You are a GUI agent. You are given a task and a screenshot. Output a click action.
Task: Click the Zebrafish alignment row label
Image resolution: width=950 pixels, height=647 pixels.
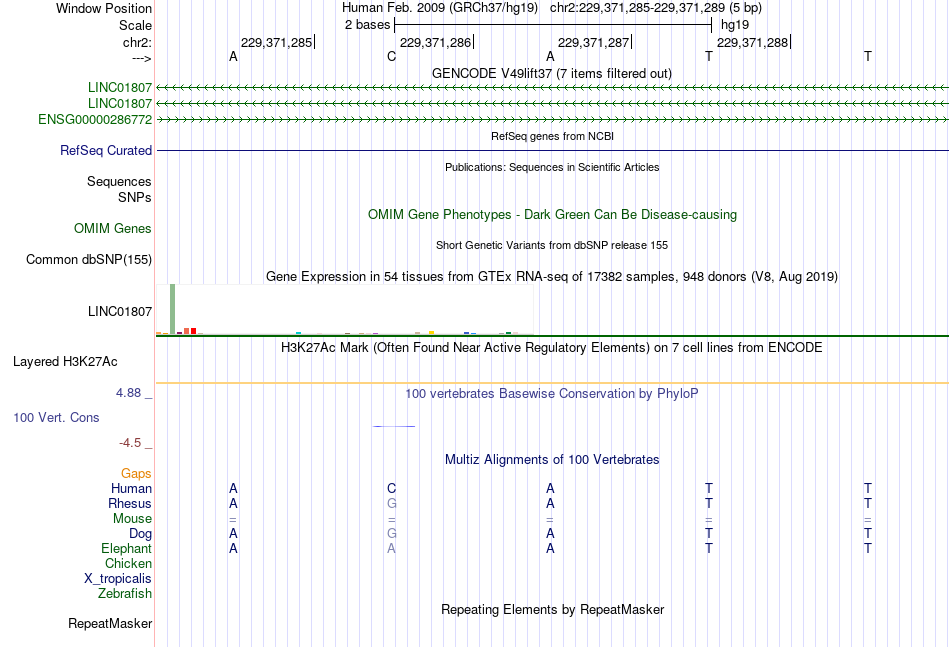click(x=125, y=594)
